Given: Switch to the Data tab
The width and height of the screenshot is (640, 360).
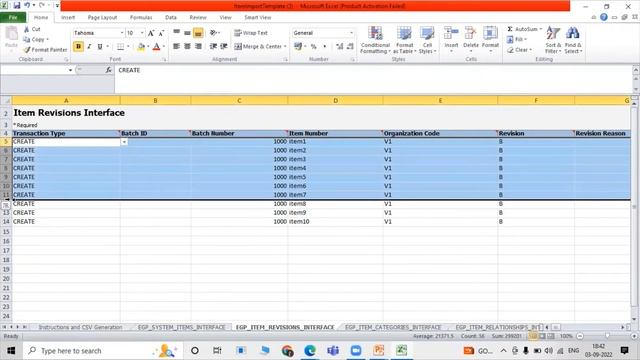Looking at the screenshot, I should [171, 18].
